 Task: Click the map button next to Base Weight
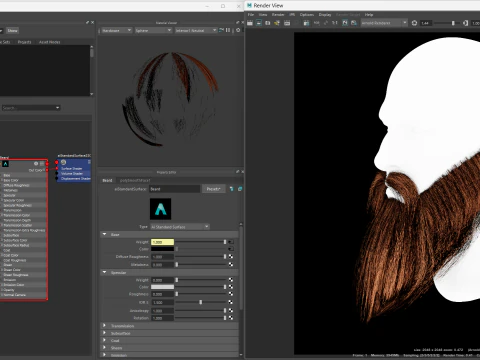pos(231,242)
